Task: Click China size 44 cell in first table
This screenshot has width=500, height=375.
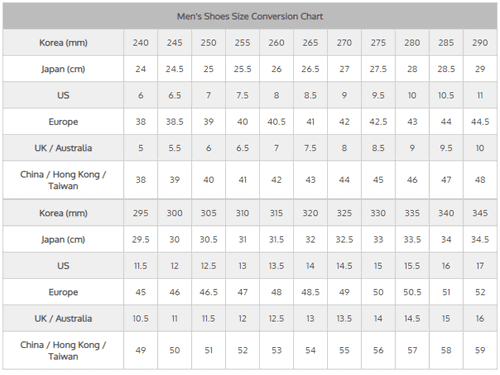Action: point(344,180)
